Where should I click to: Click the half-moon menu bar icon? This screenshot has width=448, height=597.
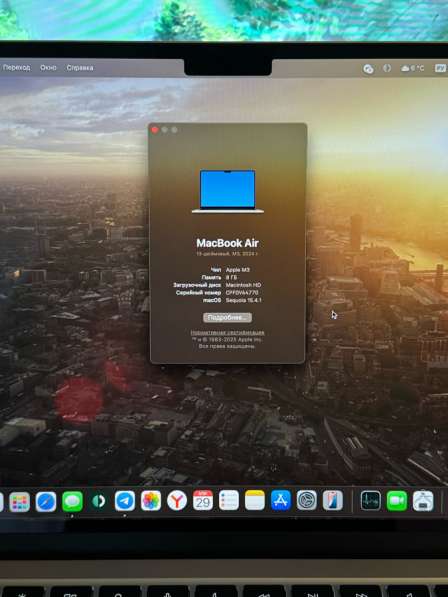point(387,68)
